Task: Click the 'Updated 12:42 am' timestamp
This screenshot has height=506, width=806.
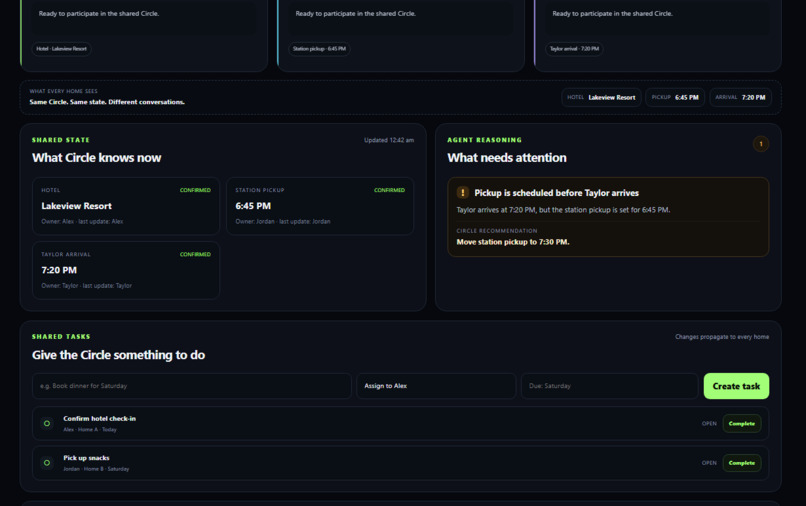Action: click(389, 140)
